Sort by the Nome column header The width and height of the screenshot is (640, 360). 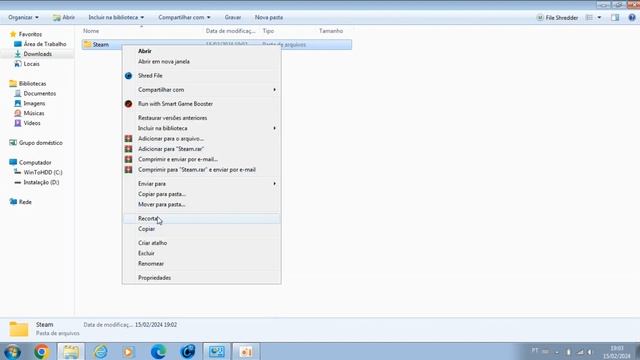(91, 31)
